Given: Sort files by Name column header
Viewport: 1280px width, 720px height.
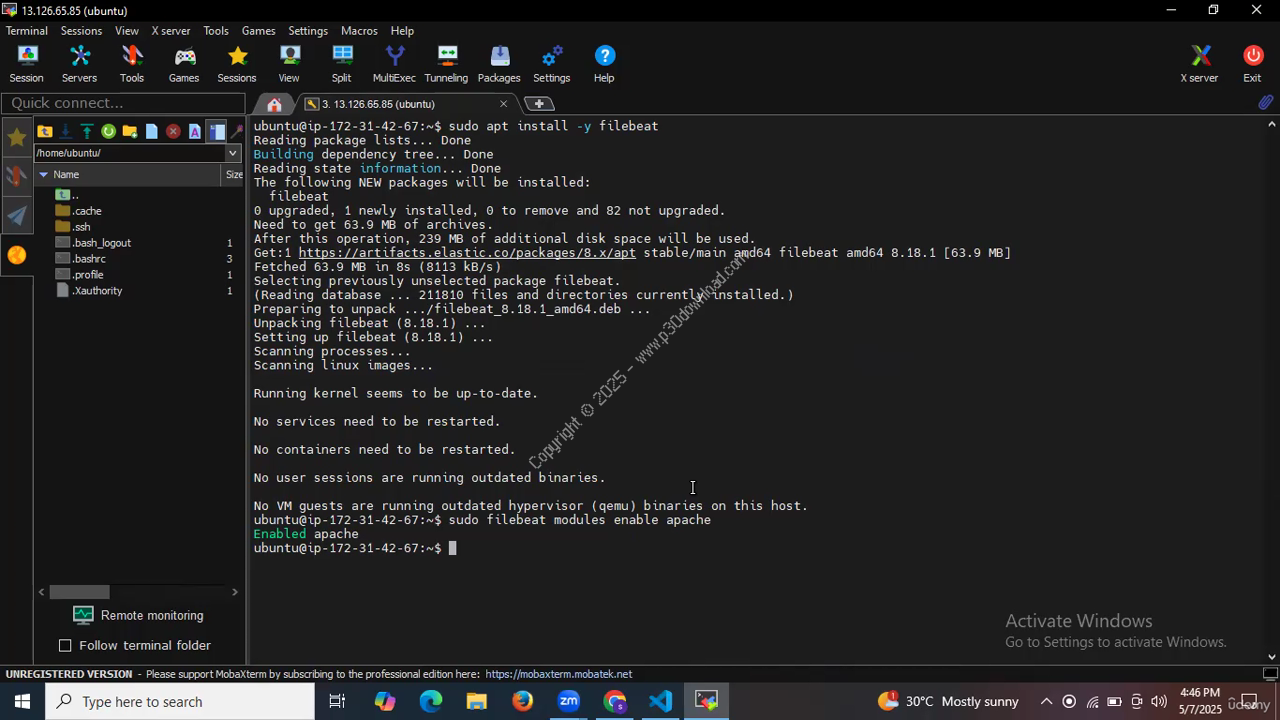Looking at the screenshot, I should click(128, 174).
